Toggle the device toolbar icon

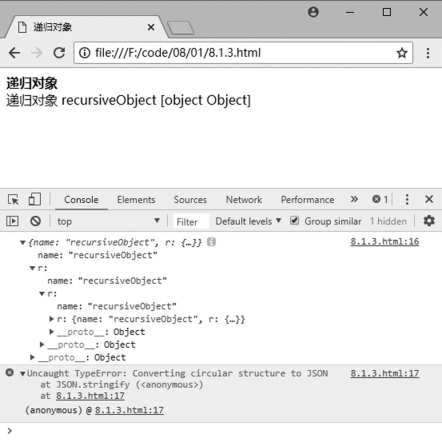[35, 199]
